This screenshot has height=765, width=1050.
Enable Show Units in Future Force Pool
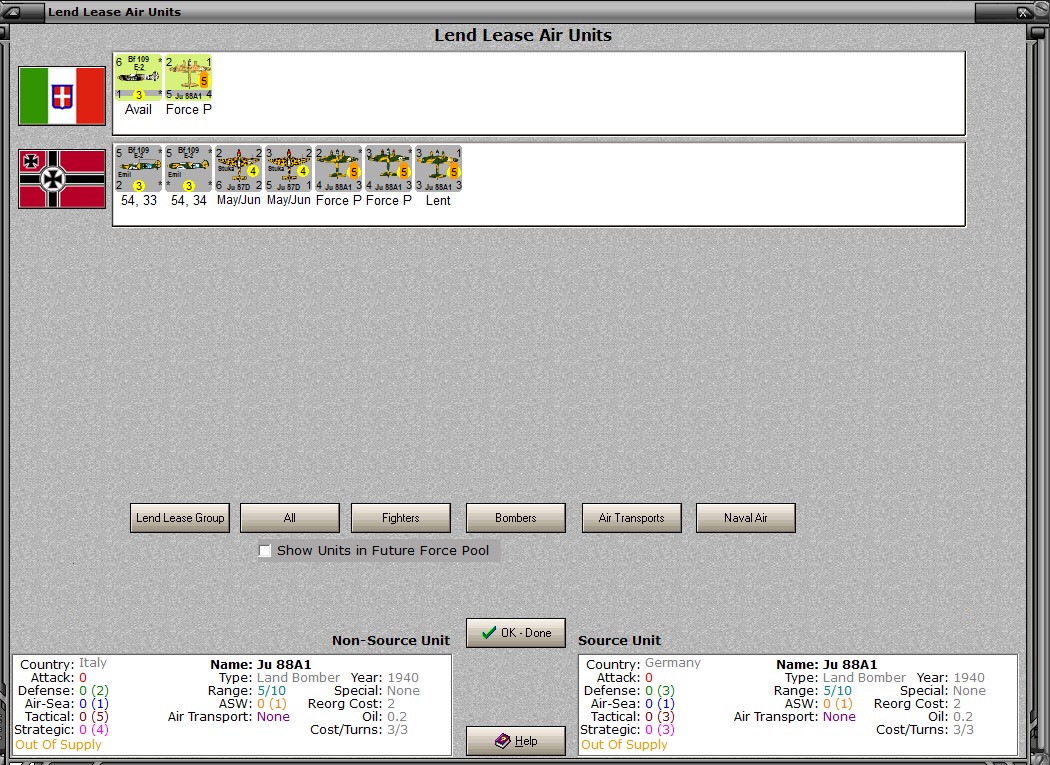click(x=265, y=551)
